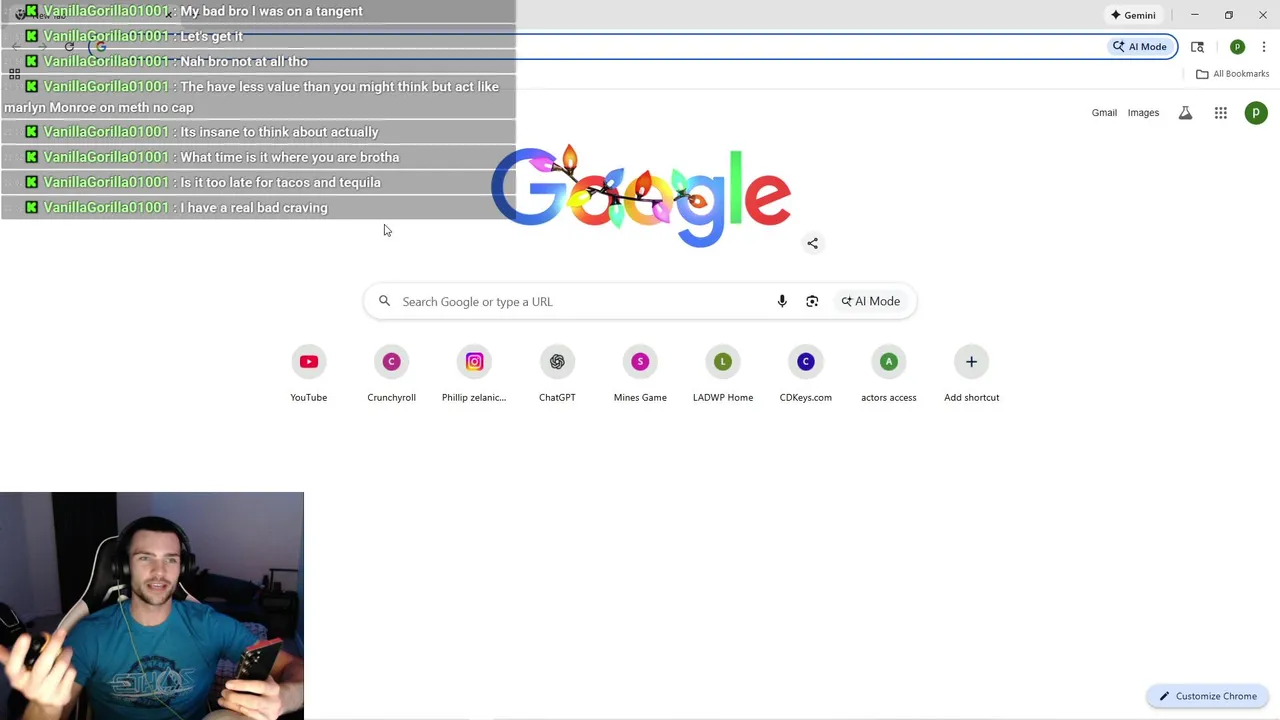Click the magnifier icon in search box
This screenshot has height=720, width=1280.
pyautogui.click(x=384, y=301)
